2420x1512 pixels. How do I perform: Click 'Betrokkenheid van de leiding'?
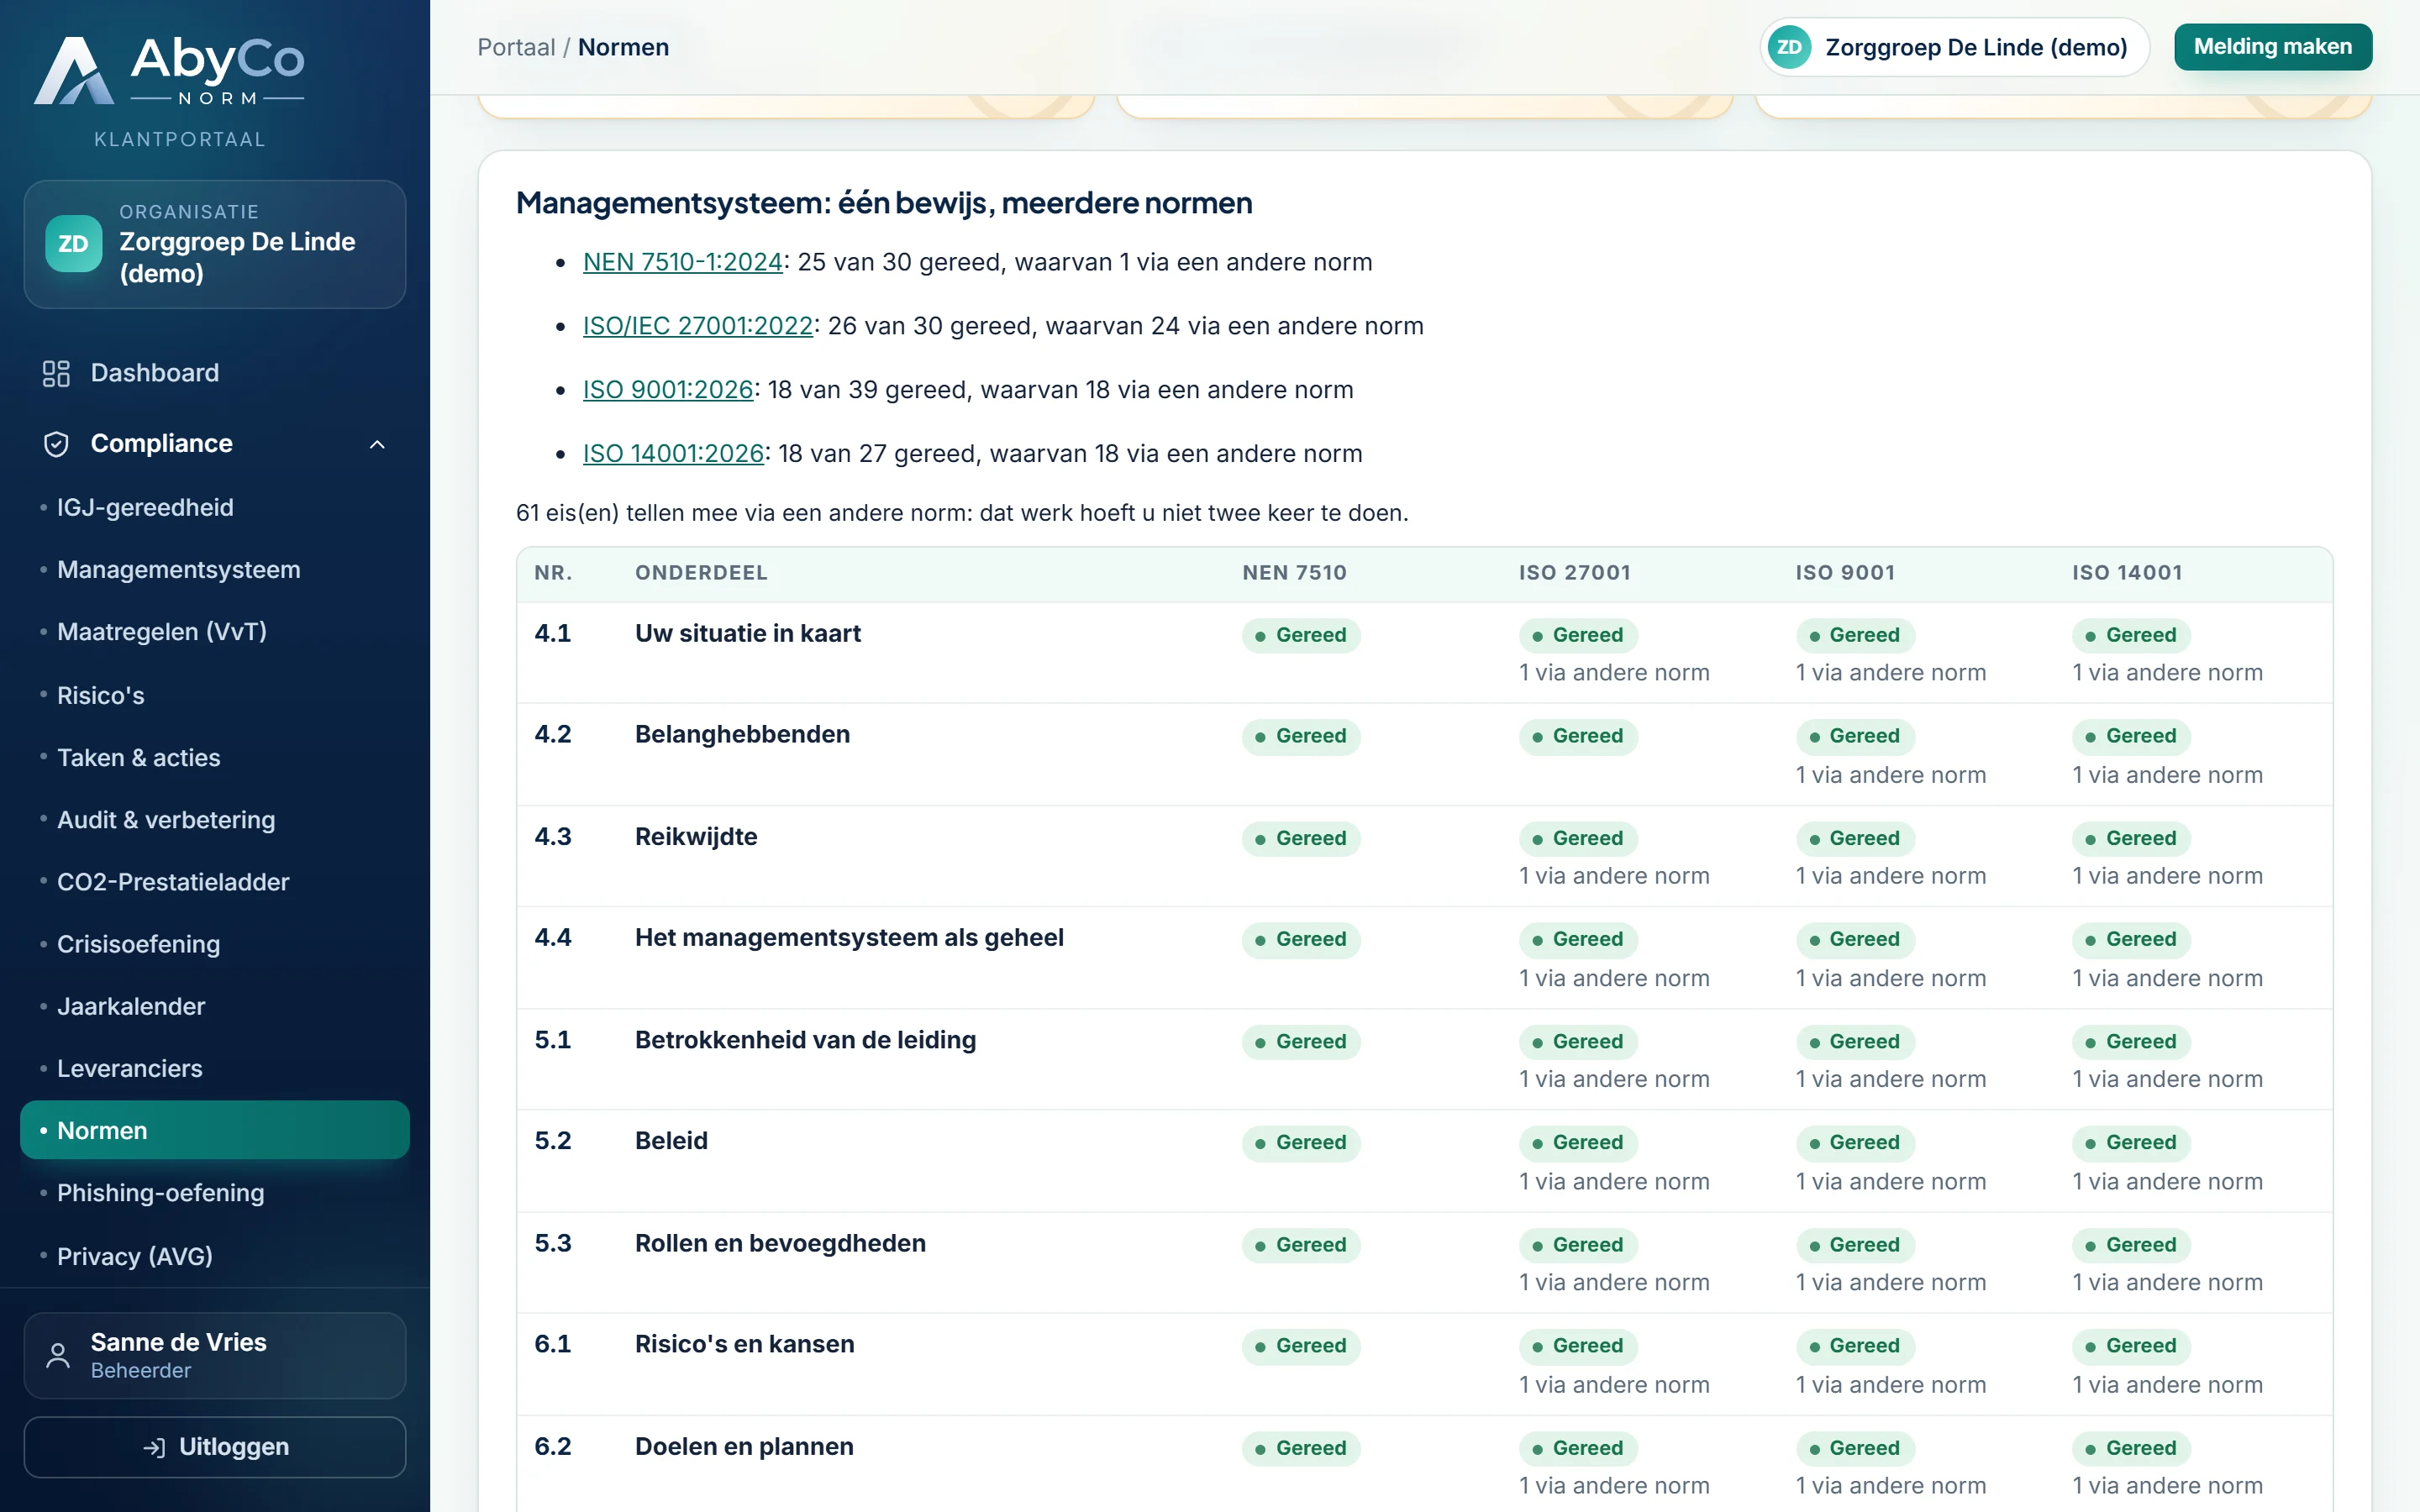[x=805, y=1040]
